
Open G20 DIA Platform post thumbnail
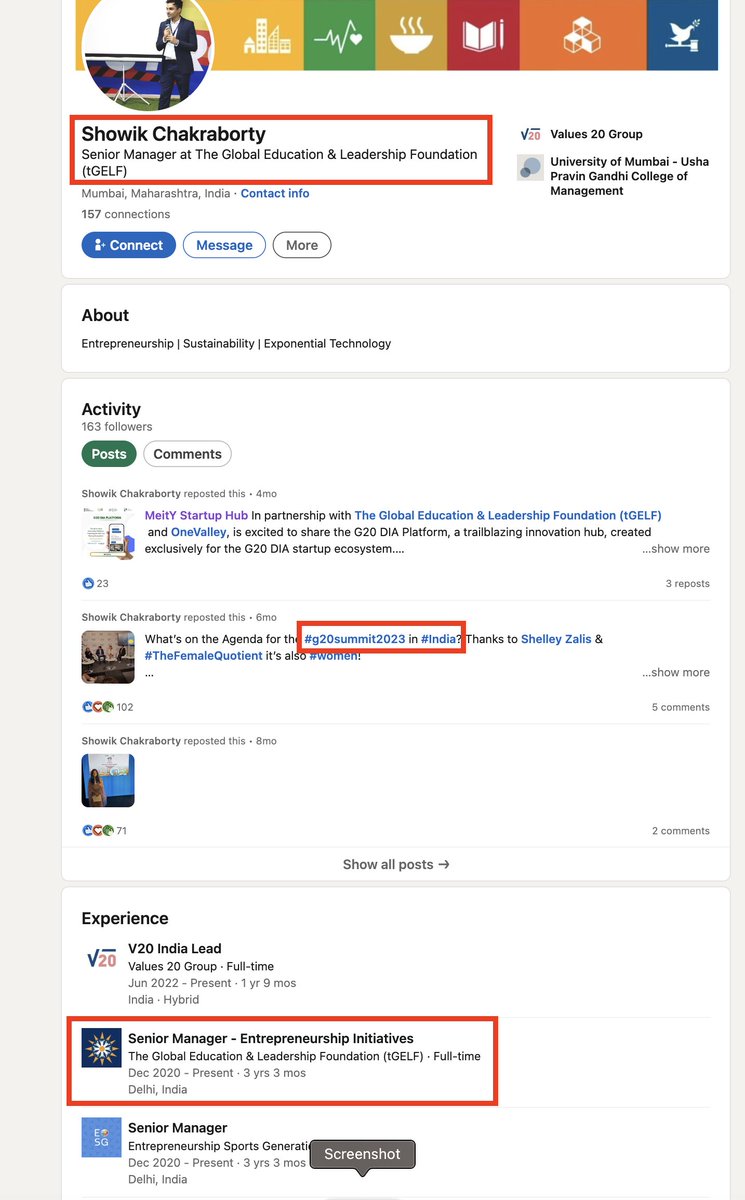(108, 533)
